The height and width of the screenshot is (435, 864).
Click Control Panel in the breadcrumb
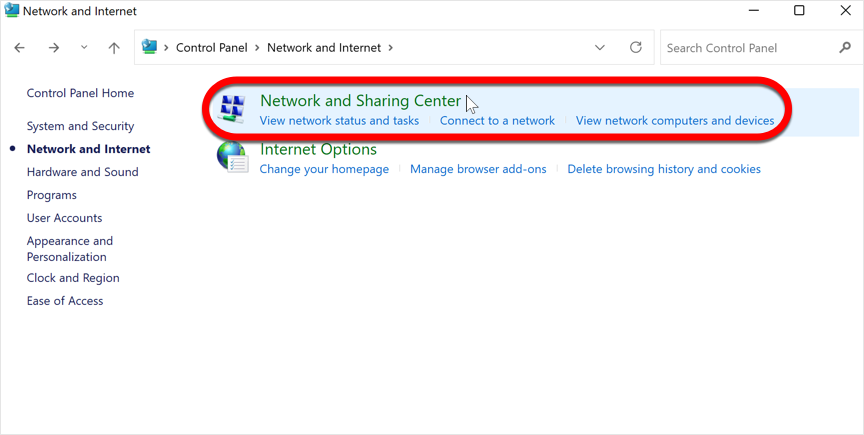pos(212,48)
